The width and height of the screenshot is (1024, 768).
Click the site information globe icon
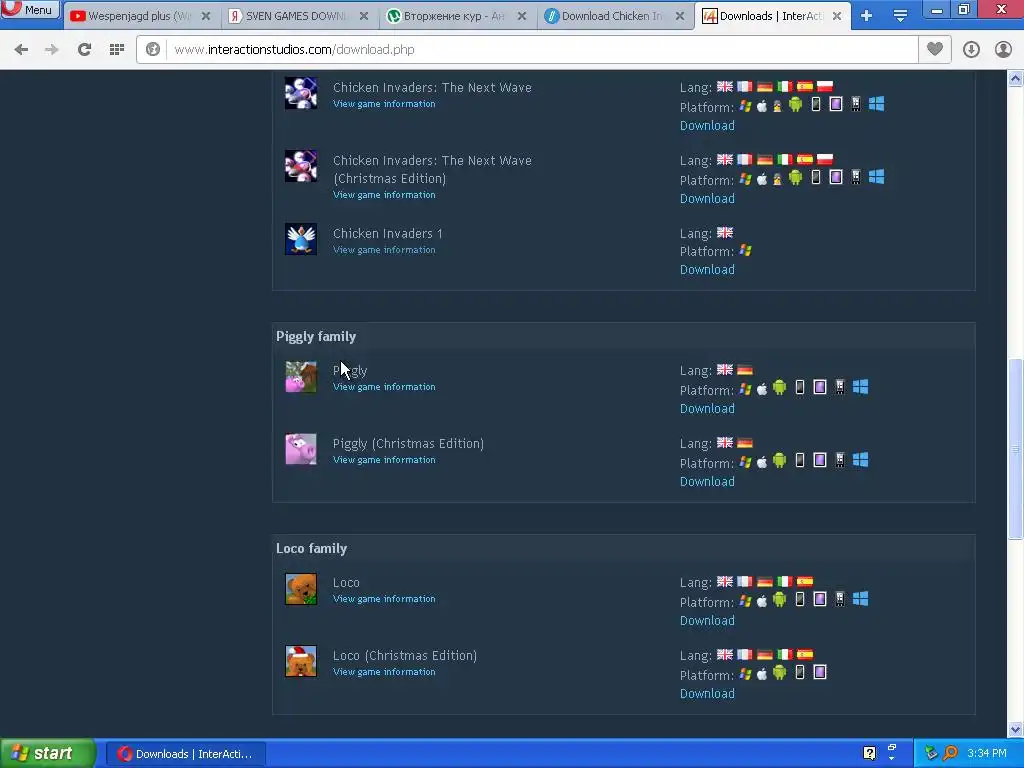153,50
